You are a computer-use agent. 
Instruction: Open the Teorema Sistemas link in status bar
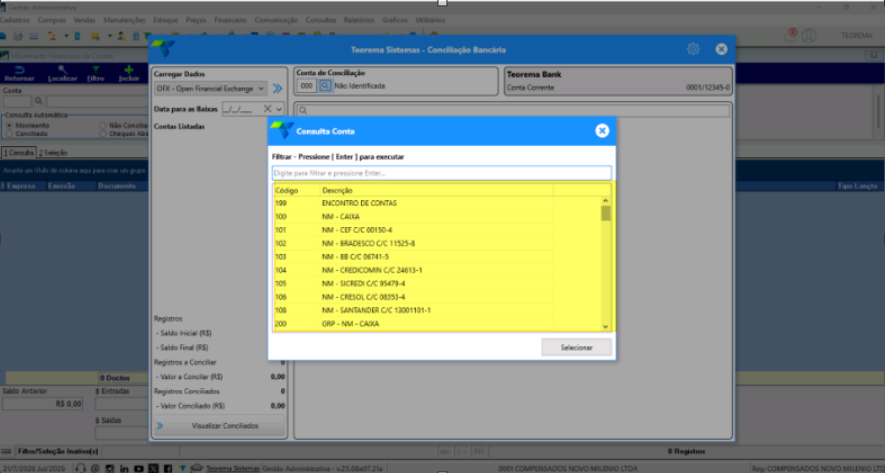(233, 468)
